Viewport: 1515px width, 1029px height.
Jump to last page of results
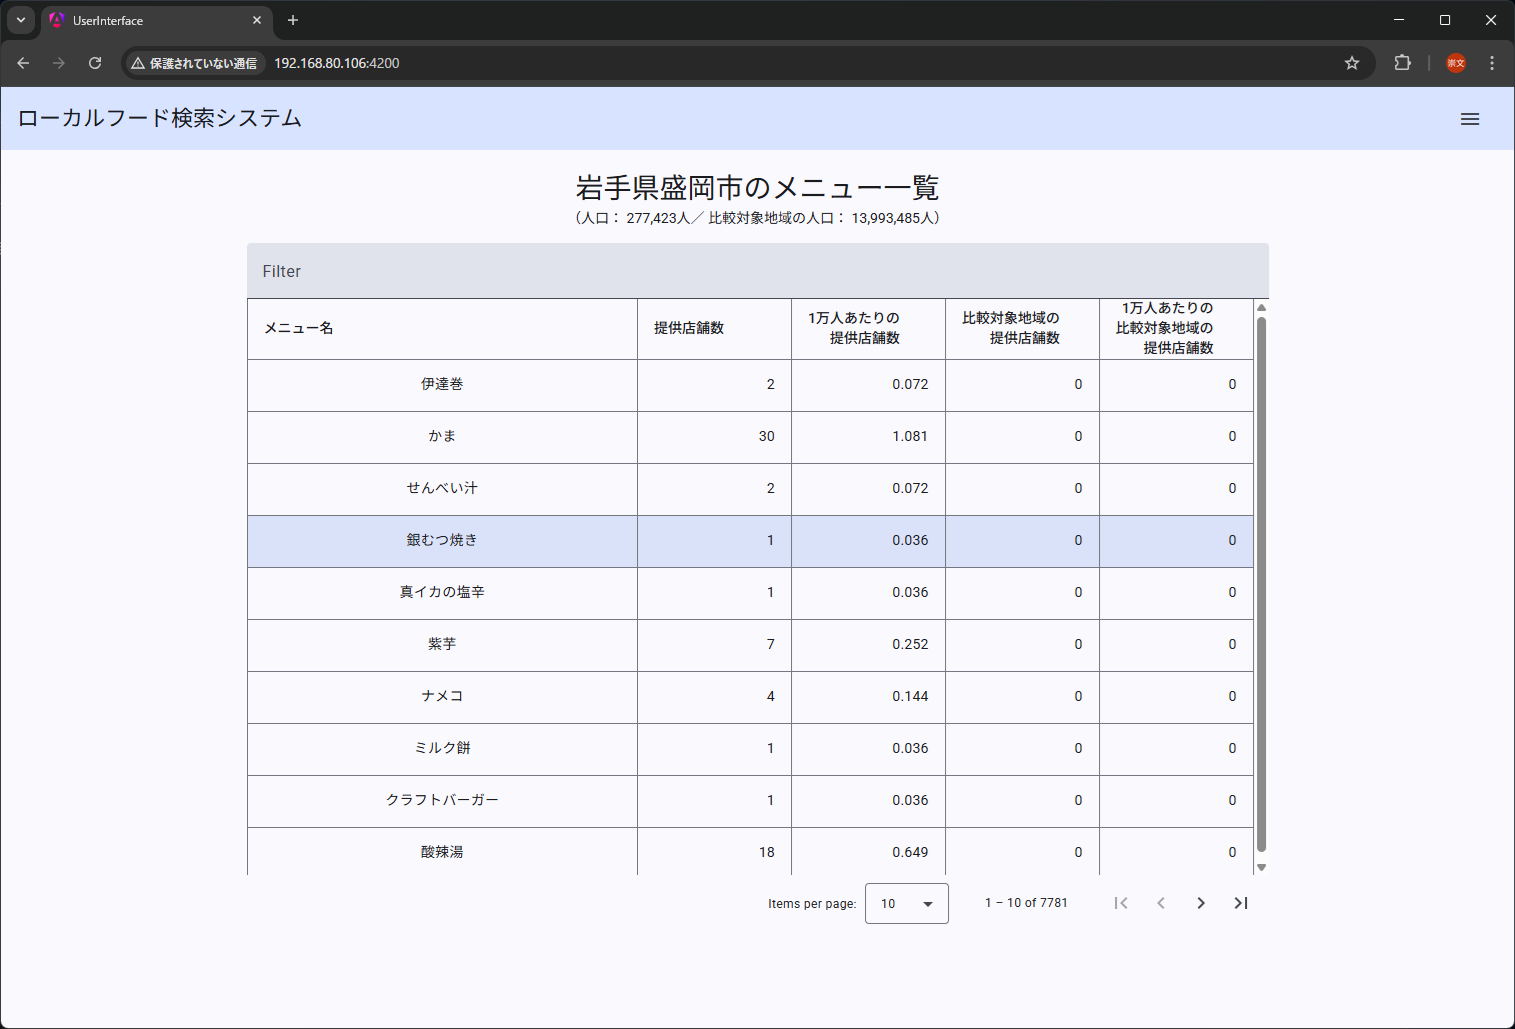[1241, 903]
